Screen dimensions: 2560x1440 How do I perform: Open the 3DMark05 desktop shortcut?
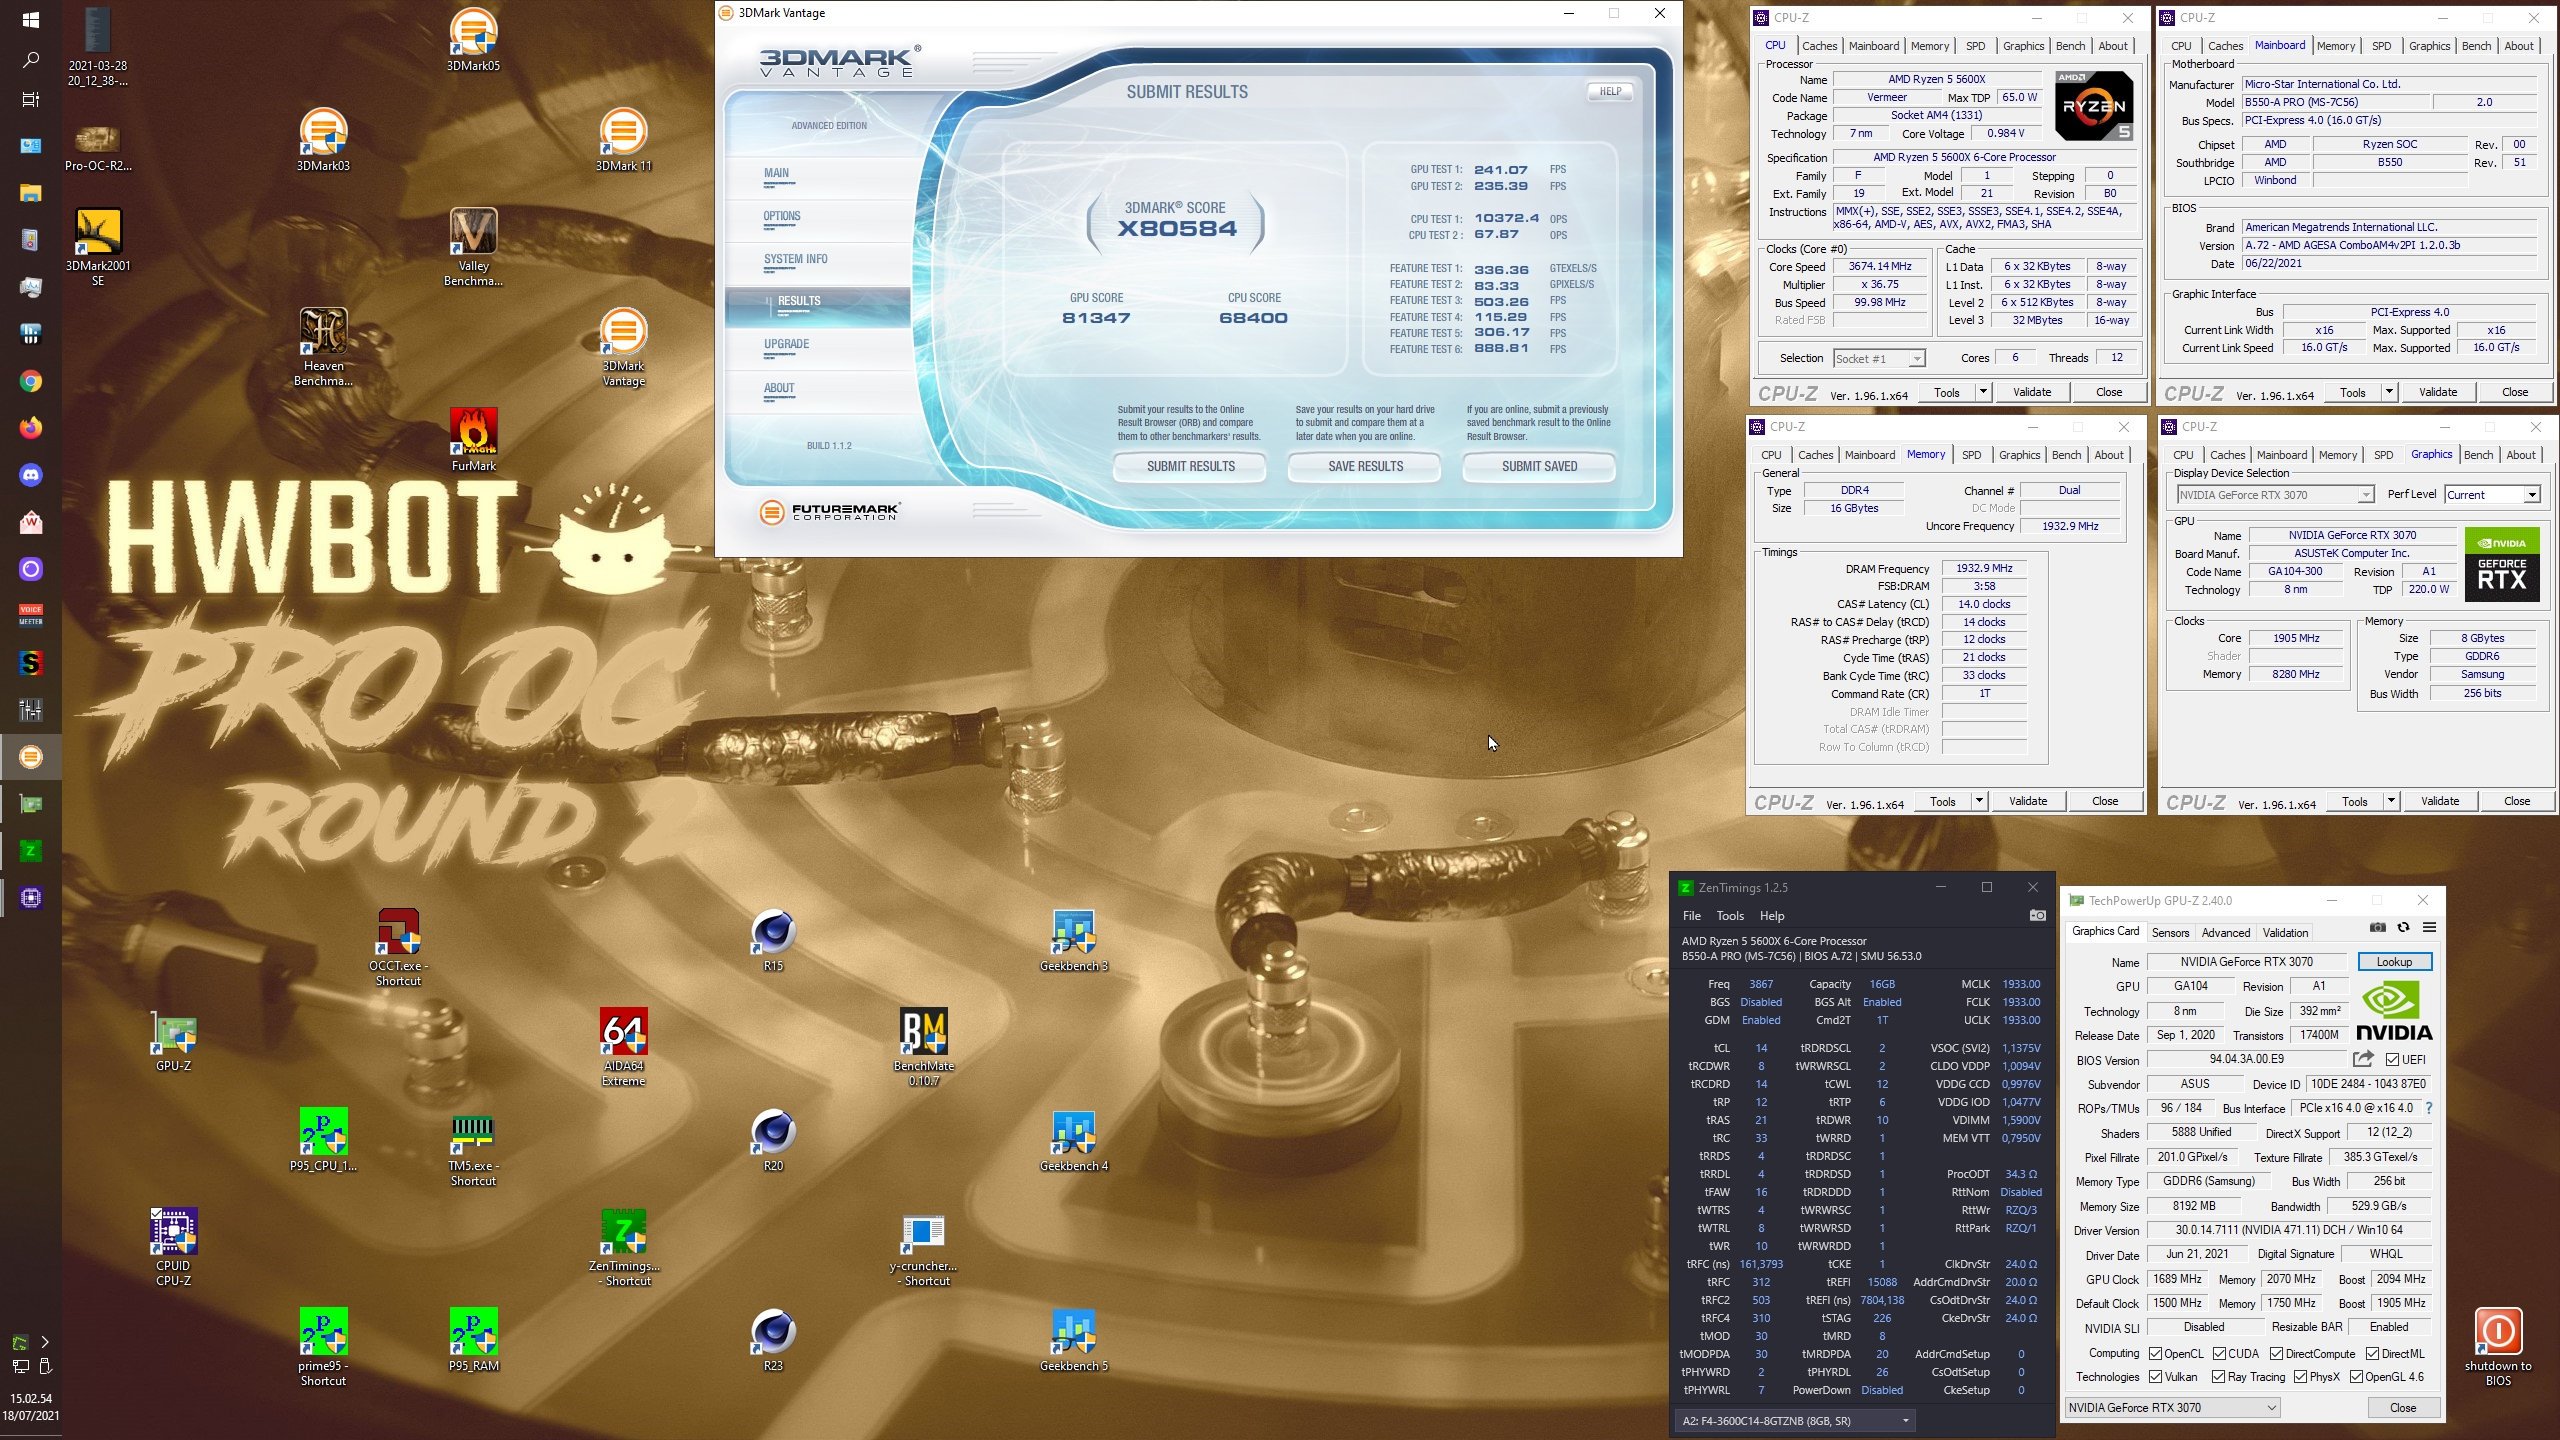coord(473,40)
